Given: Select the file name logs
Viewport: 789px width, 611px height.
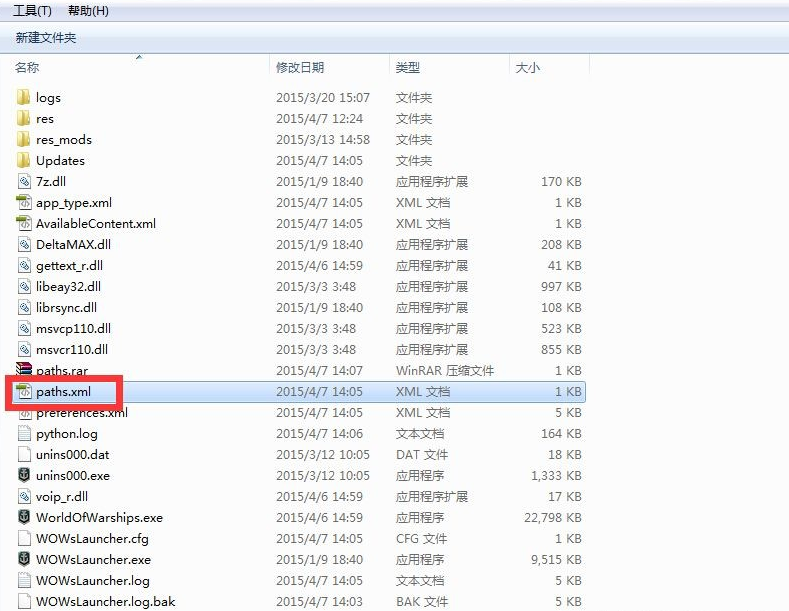Looking at the screenshot, I should [48, 98].
